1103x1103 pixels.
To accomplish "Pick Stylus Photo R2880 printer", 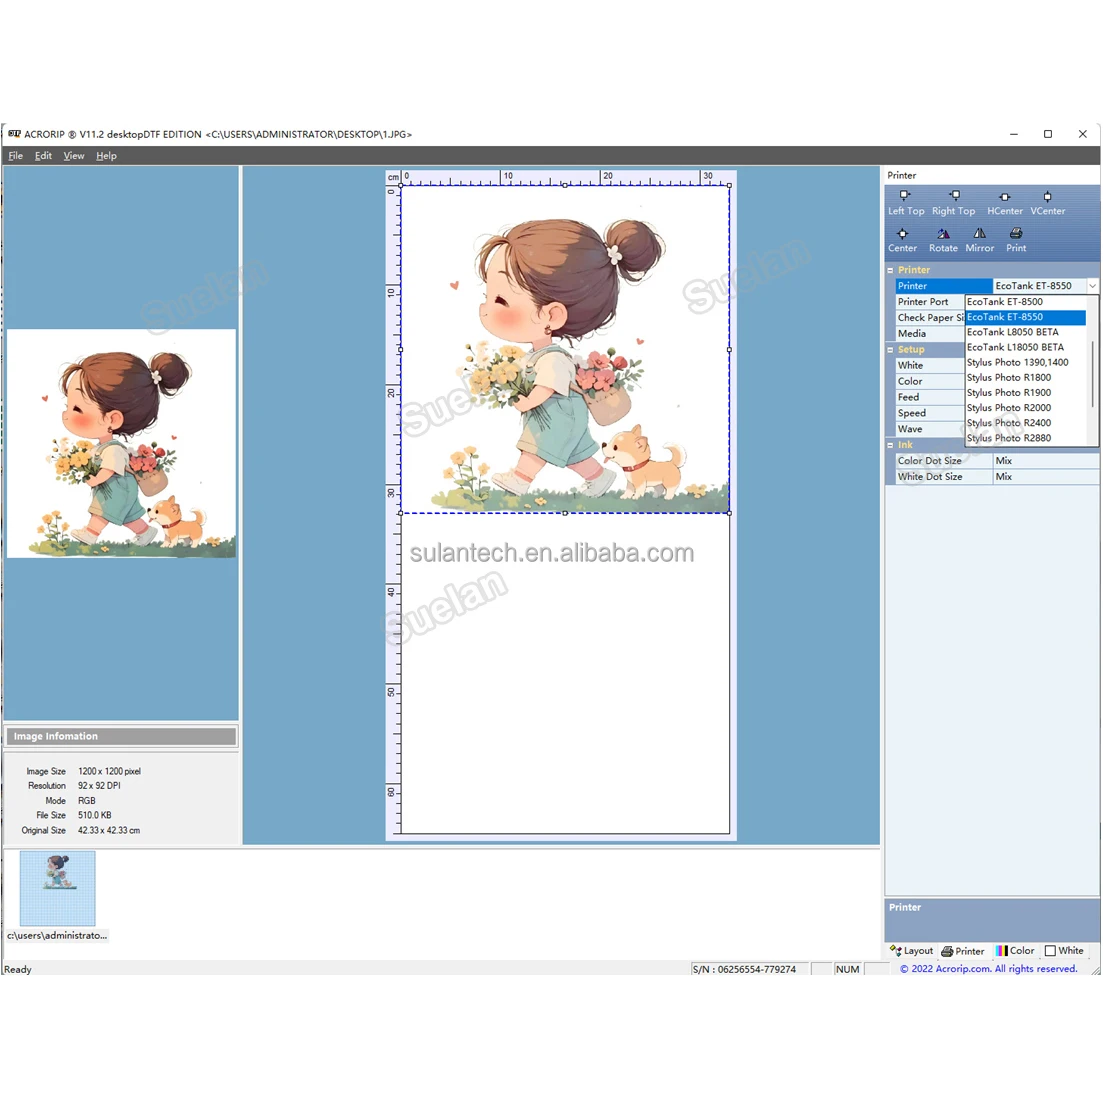I will click(1025, 438).
